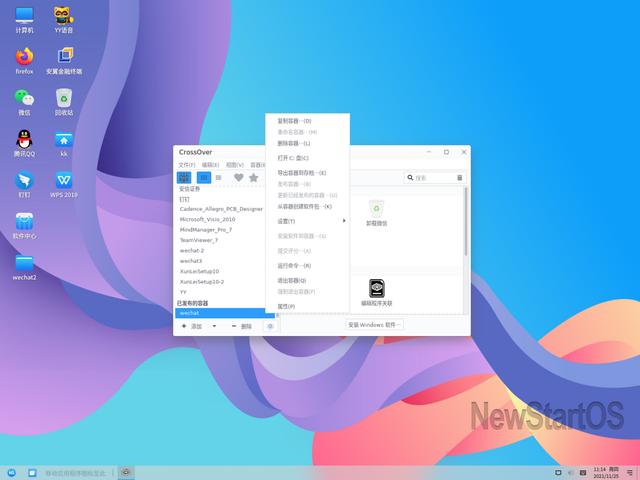The width and height of the screenshot is (640, 480).
Task: Click the input method tray icon
Action: [583, 473]
